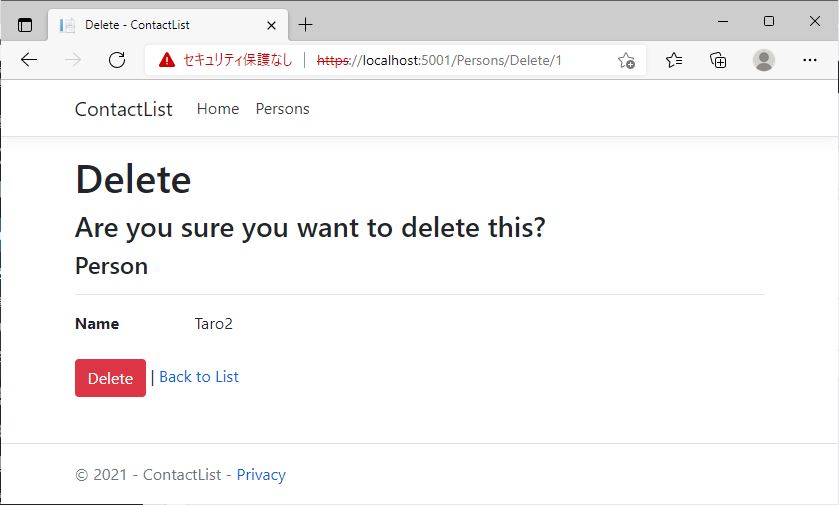The width and height of the screenshot is (839, 505).
Task: Click the address bar URL
Action: pos(439,60)
